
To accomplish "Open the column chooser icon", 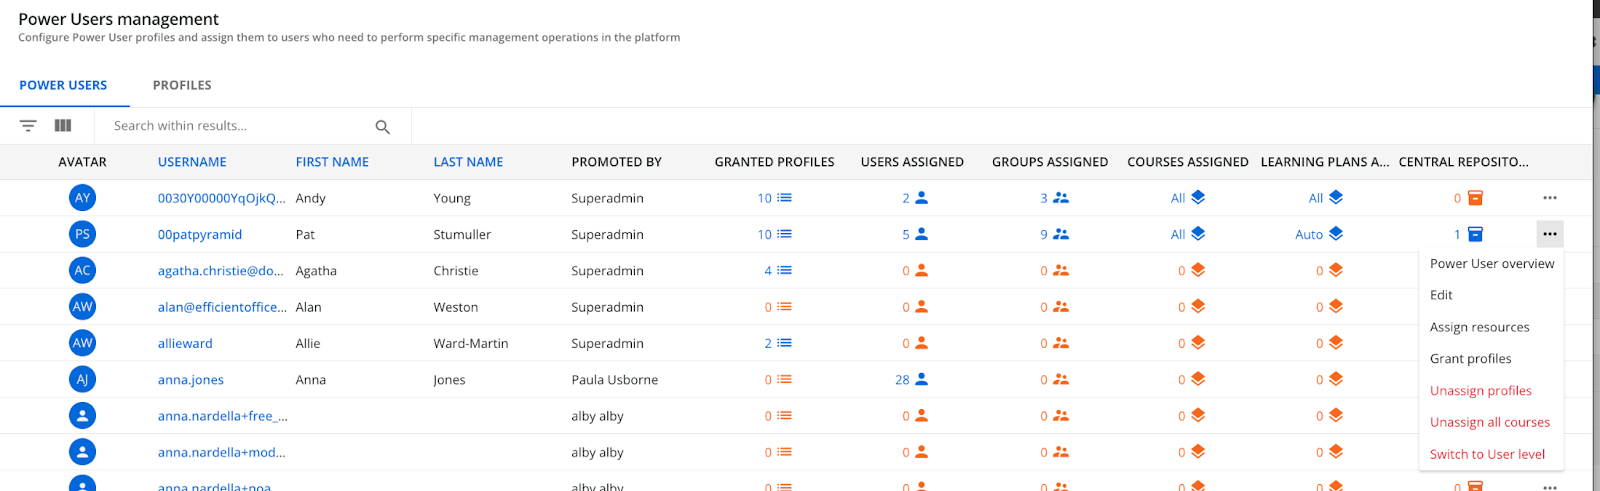I will pos(63,126).
